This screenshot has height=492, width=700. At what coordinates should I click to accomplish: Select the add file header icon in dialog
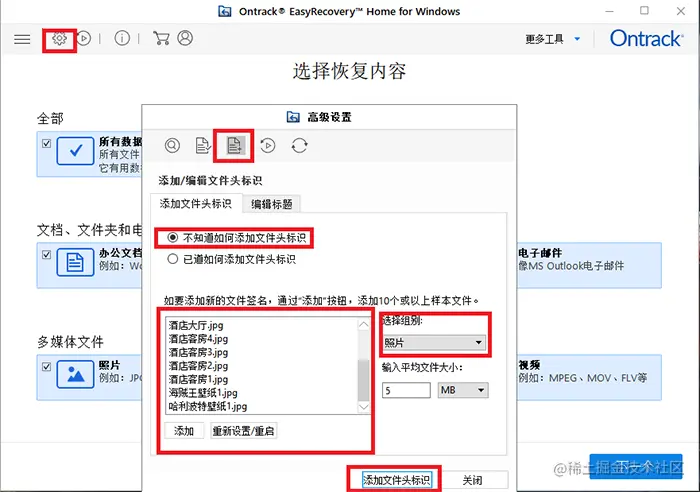[x=234, y=146]
